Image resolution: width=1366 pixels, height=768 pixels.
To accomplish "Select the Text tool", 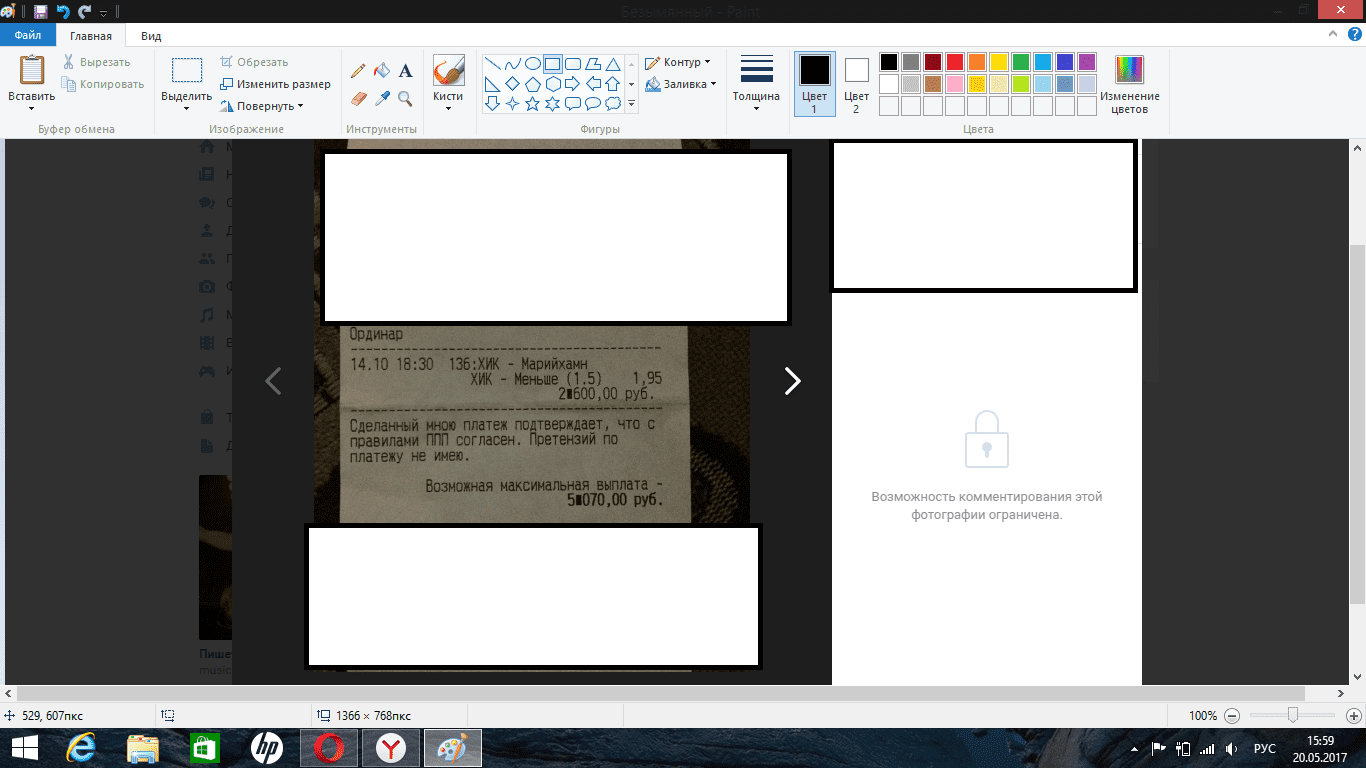I will tap(405, 71).
